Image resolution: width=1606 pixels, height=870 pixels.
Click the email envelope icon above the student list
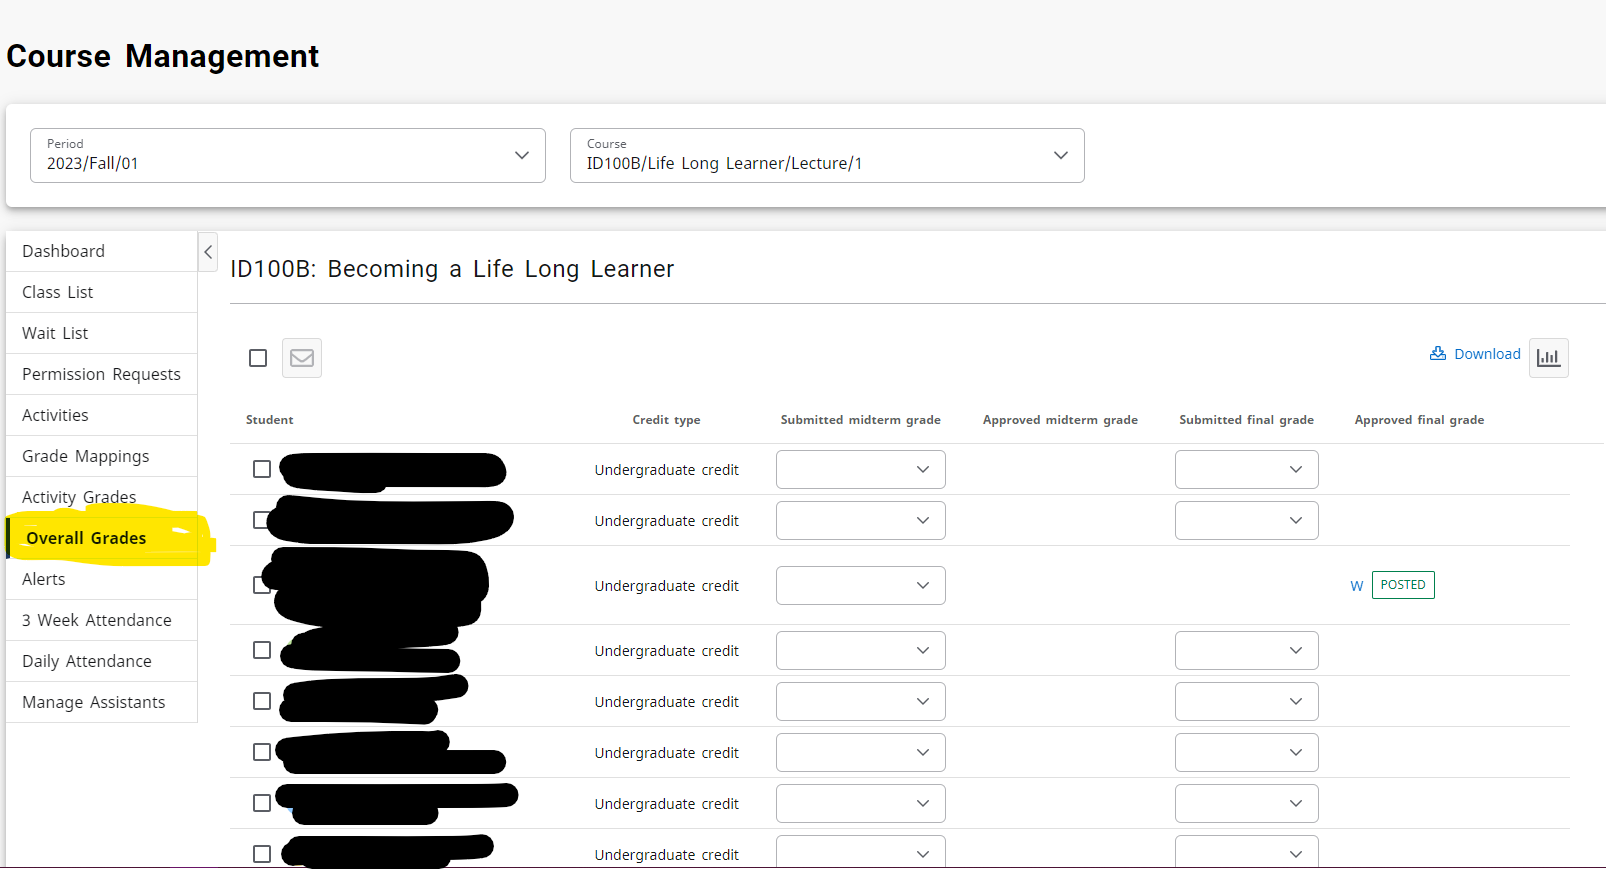click(x=302, y=358)
